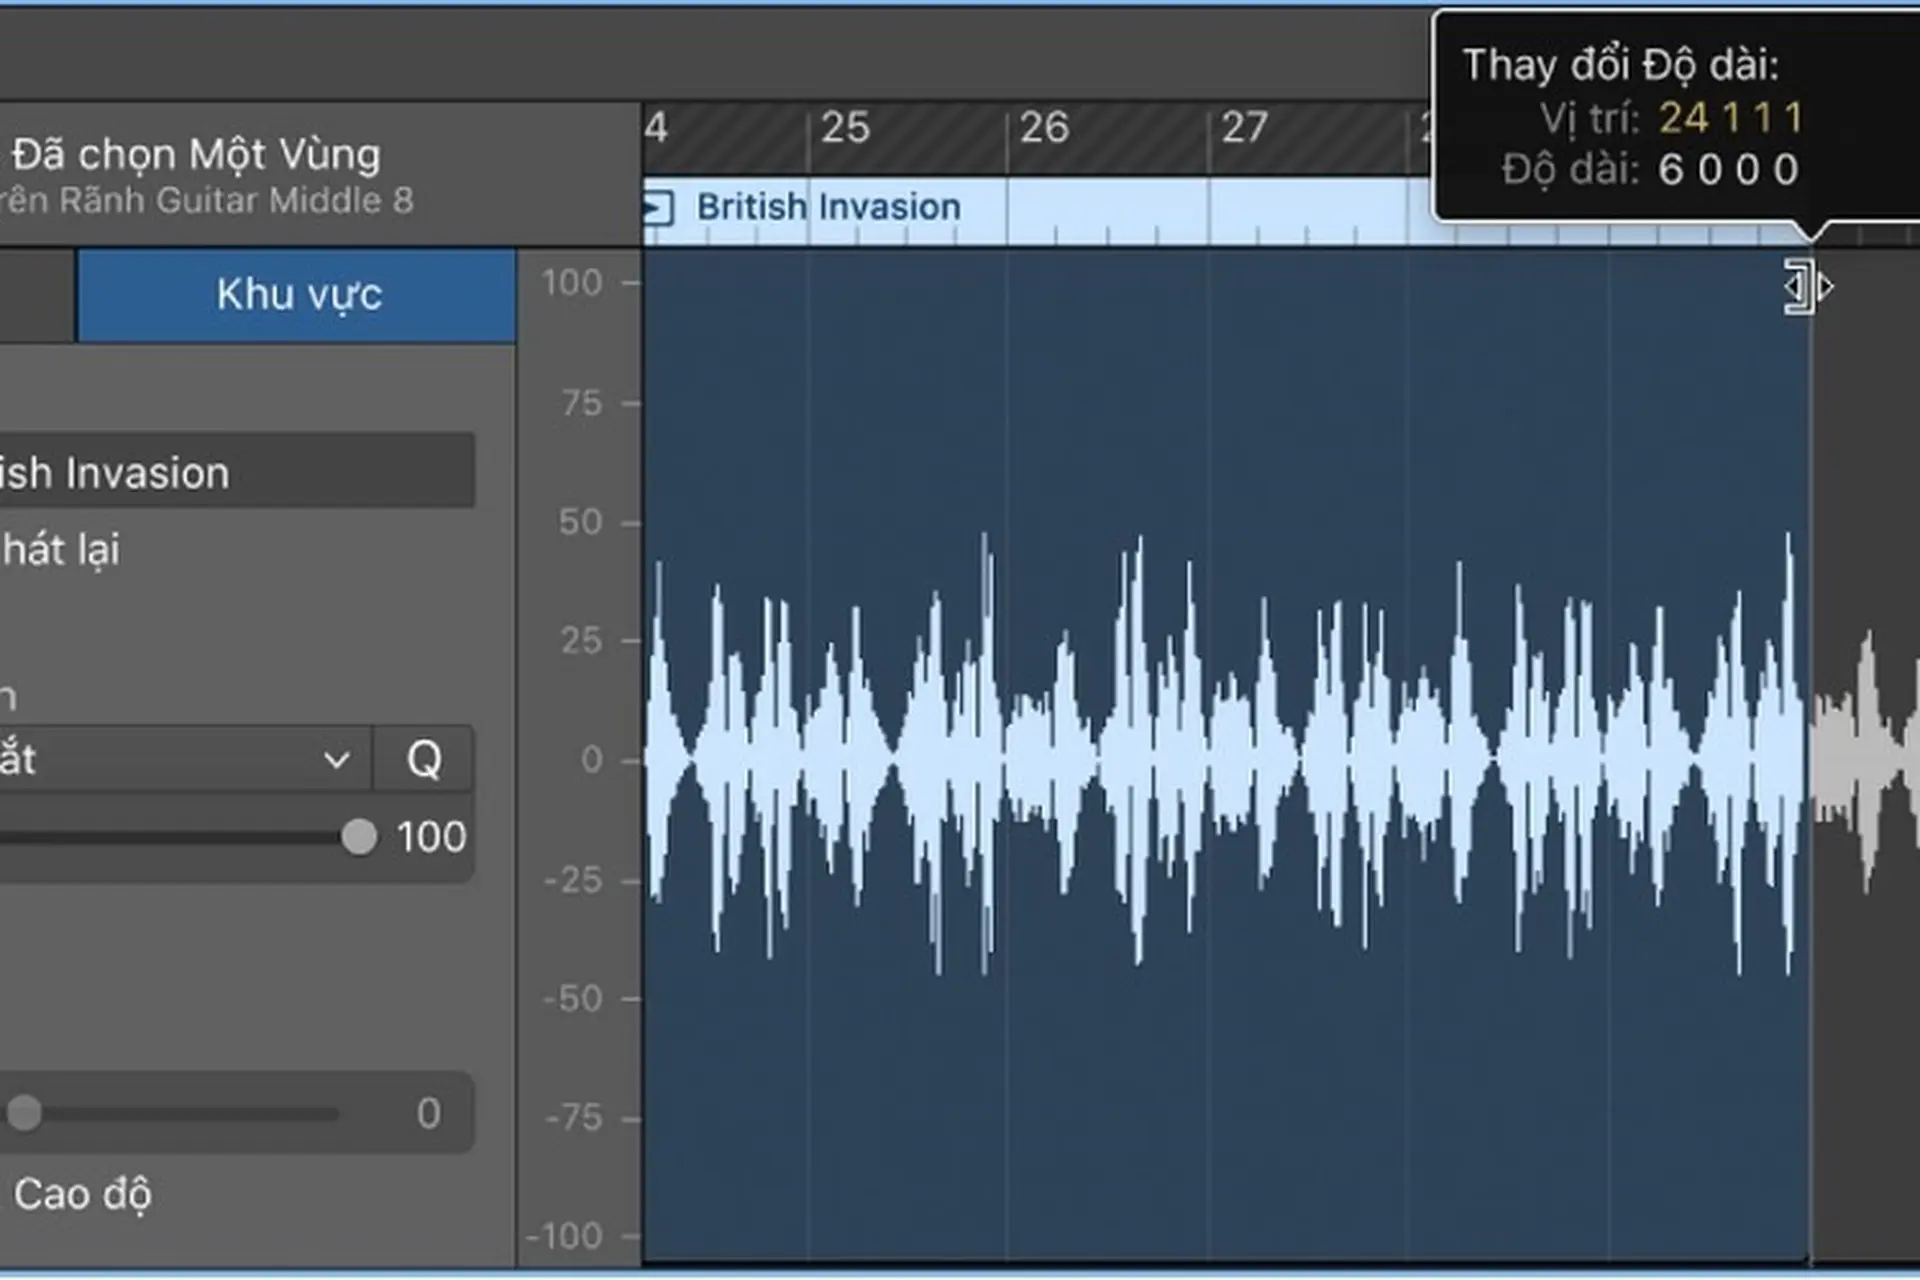Click the 50 amplitude scale label

click(x=581, y=522)
